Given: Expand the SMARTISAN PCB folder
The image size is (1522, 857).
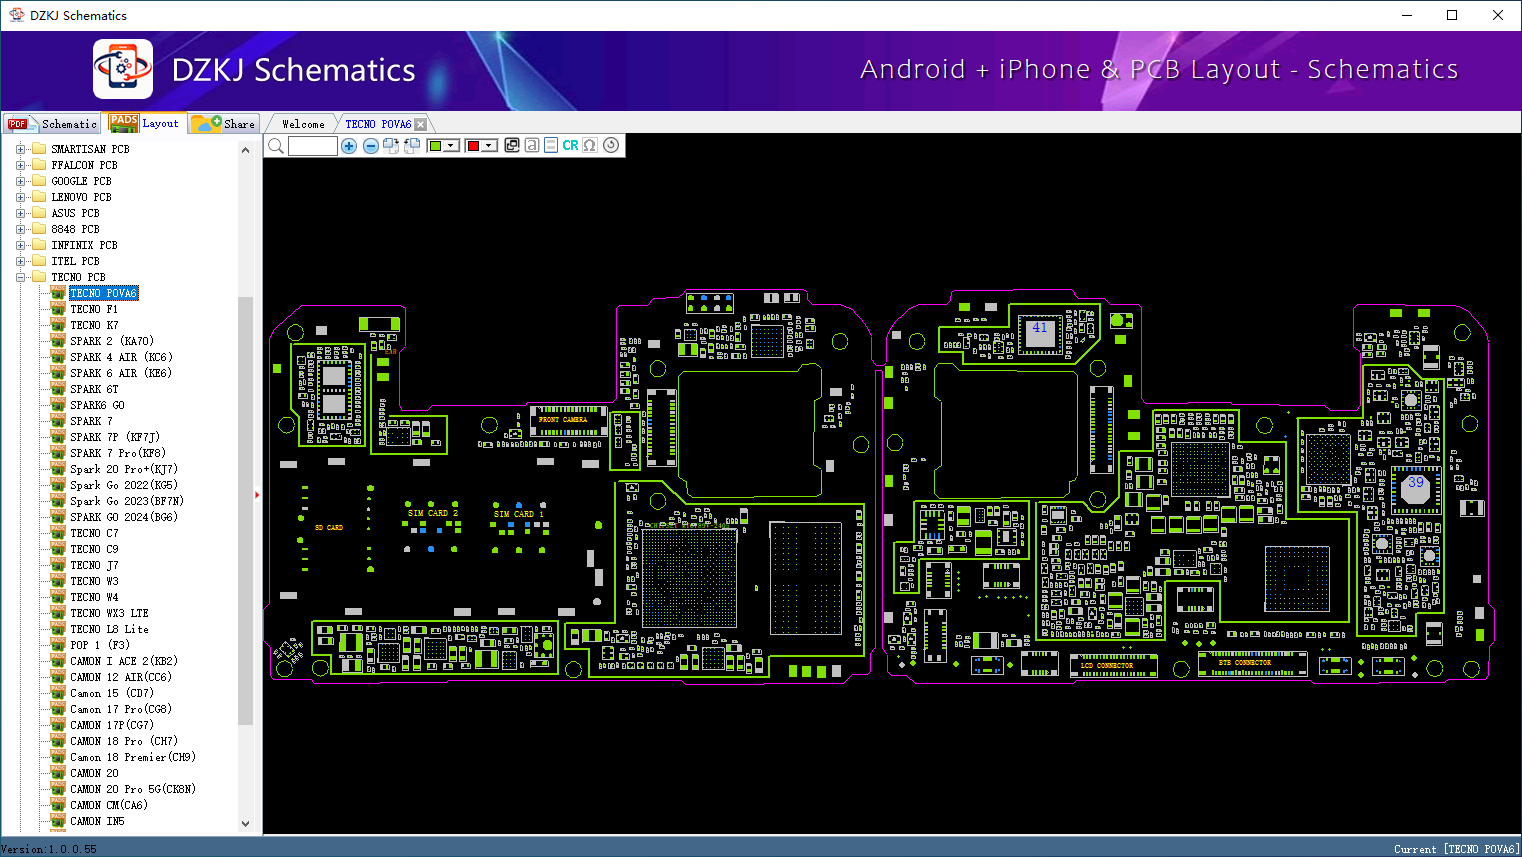Looking at the screenshot, I should 20,149.
